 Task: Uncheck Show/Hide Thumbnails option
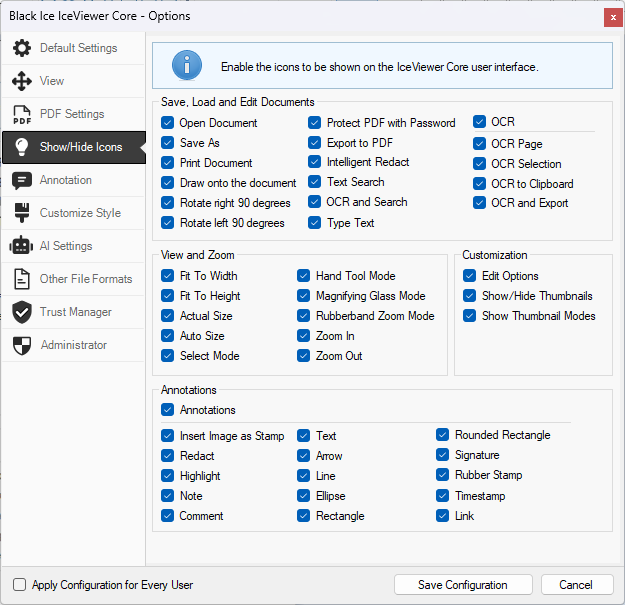pos(470,296)
